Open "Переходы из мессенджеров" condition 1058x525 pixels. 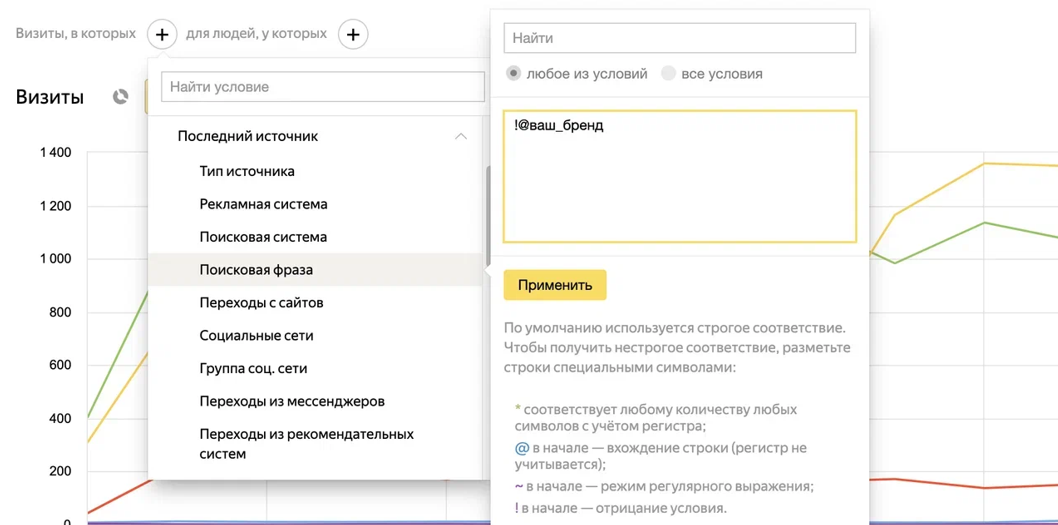(x=292, y=401)
